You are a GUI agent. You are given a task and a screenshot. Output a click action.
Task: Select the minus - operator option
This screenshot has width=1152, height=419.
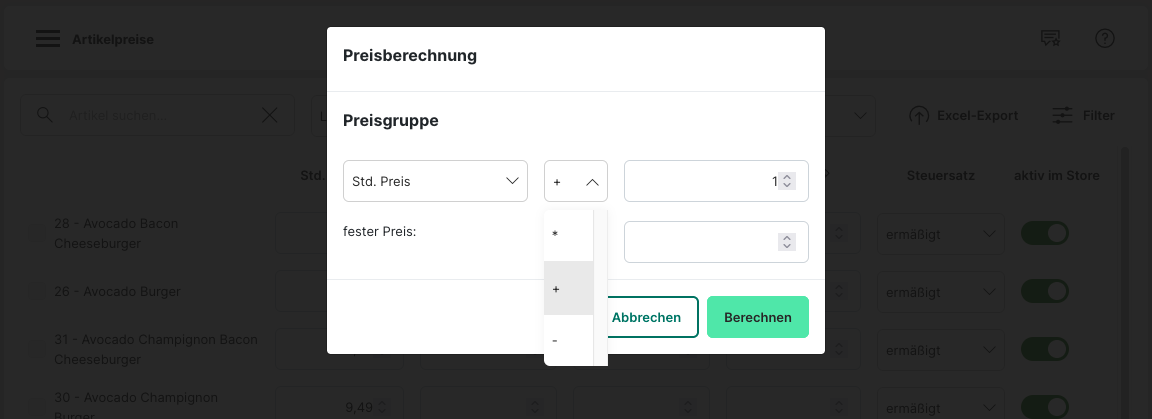tap(568, 341)
